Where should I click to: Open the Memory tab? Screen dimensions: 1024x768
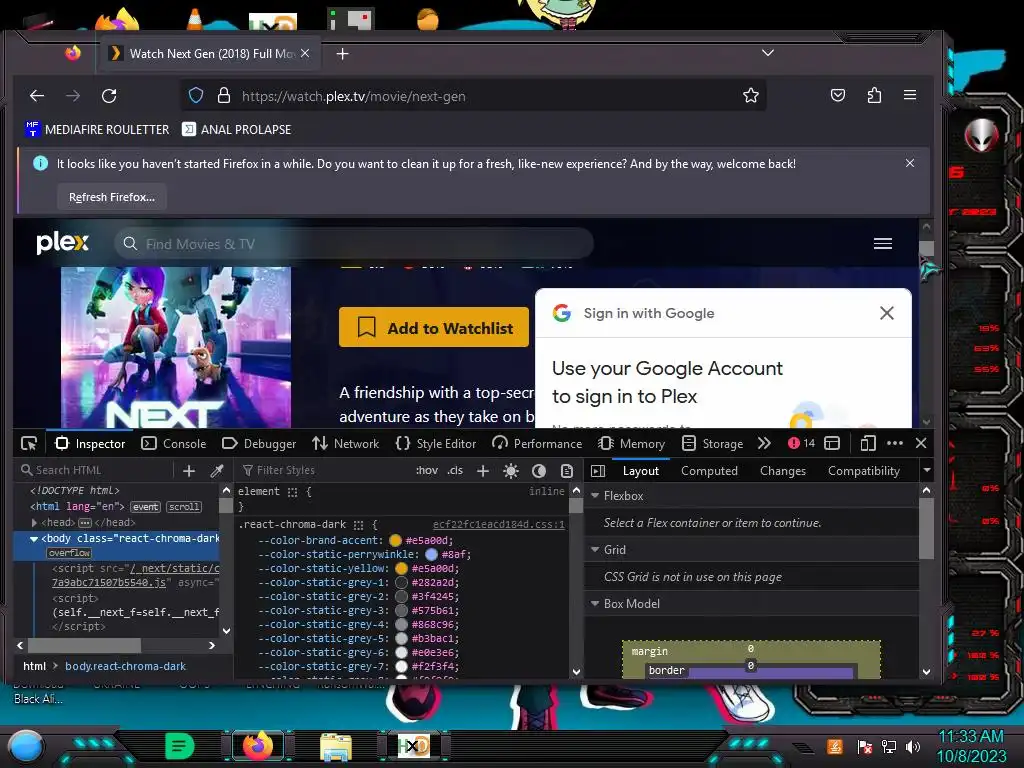click(x=632, y=443)
